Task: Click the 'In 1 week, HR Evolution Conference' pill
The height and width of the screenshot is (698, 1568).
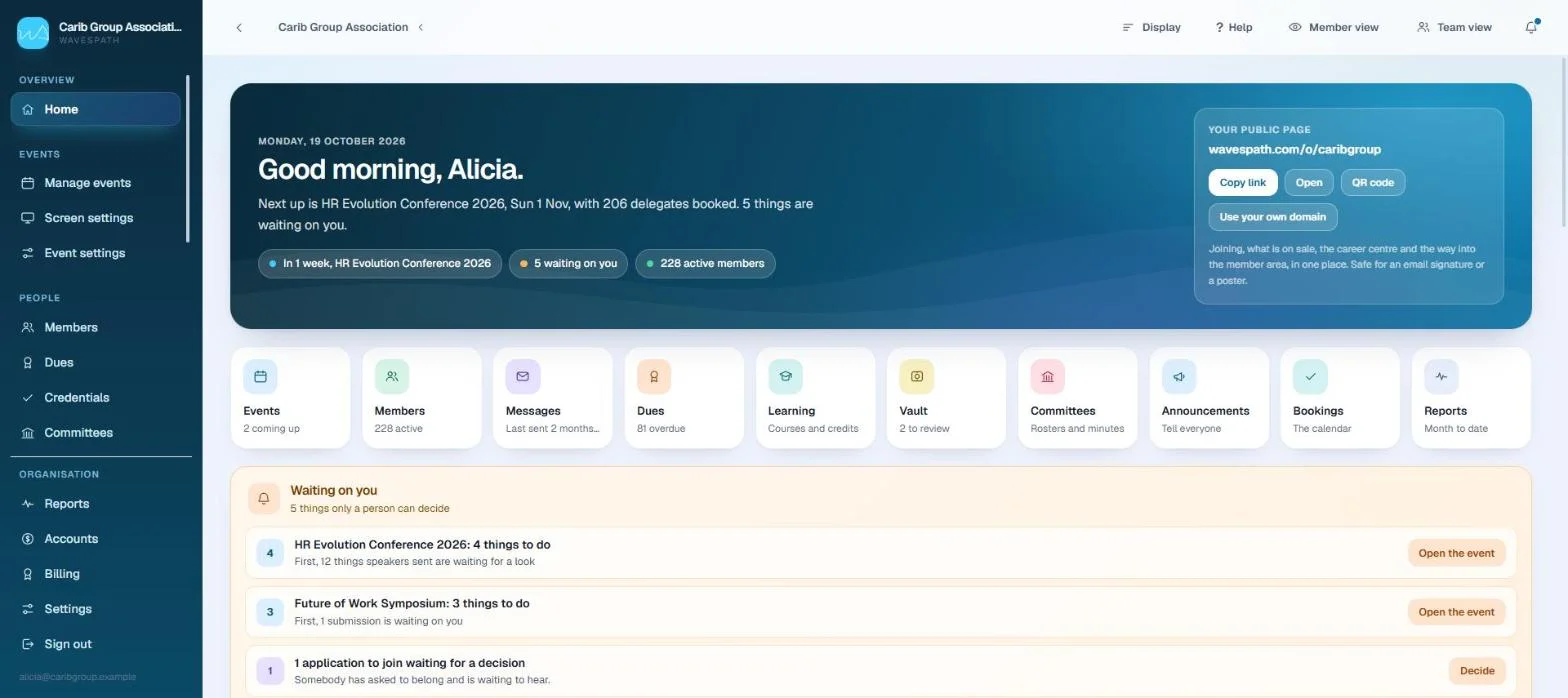Action: [380, 264]
